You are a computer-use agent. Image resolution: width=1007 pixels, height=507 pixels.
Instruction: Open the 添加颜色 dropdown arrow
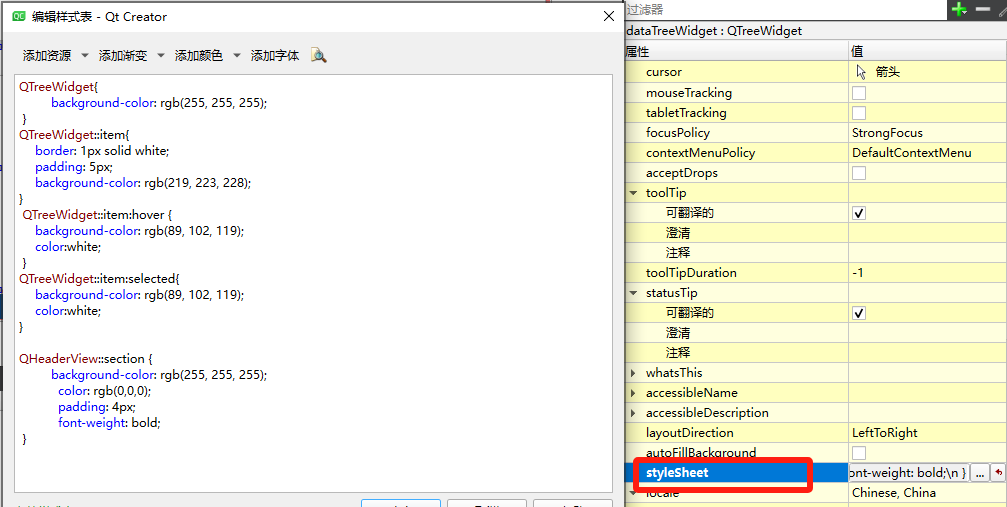[236, 56]
